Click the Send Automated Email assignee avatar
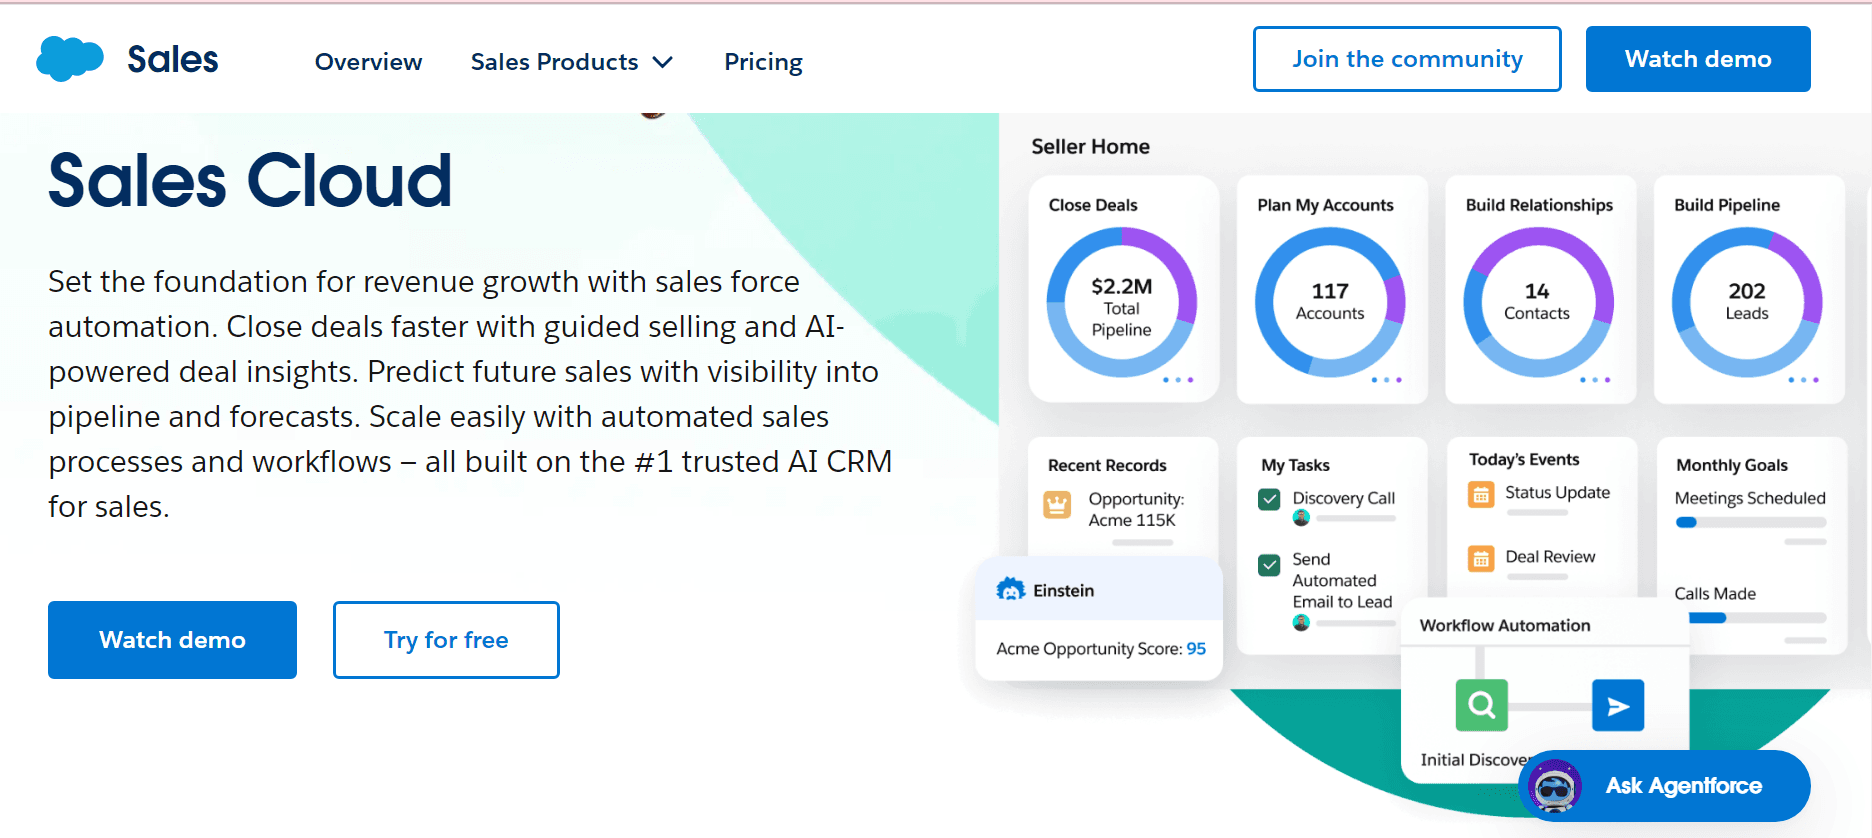The width and height of the screenshot is (1872, 838). (x=1301, y=623)
